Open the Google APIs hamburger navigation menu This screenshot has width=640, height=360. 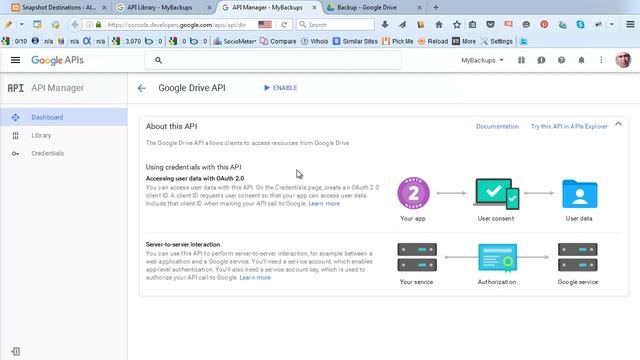16,60
